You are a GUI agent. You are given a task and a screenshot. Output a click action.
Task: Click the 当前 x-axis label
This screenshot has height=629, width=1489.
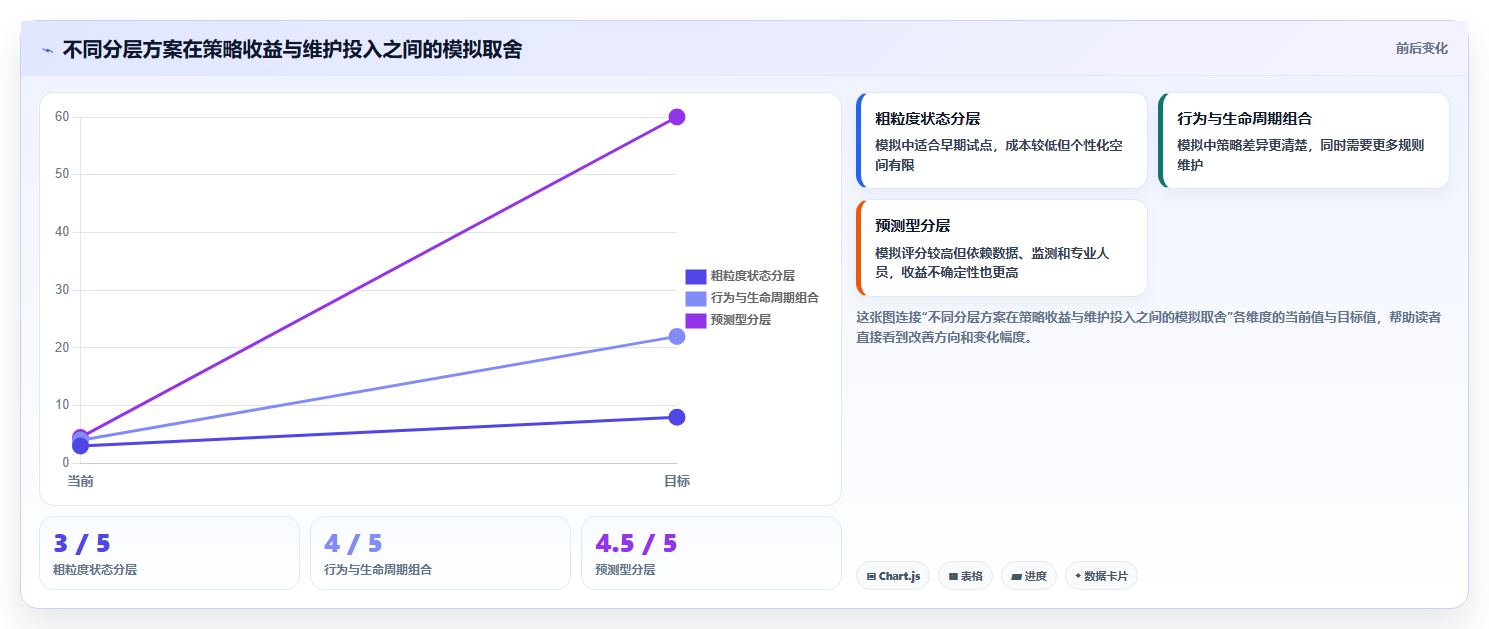[x=80, y=481]
